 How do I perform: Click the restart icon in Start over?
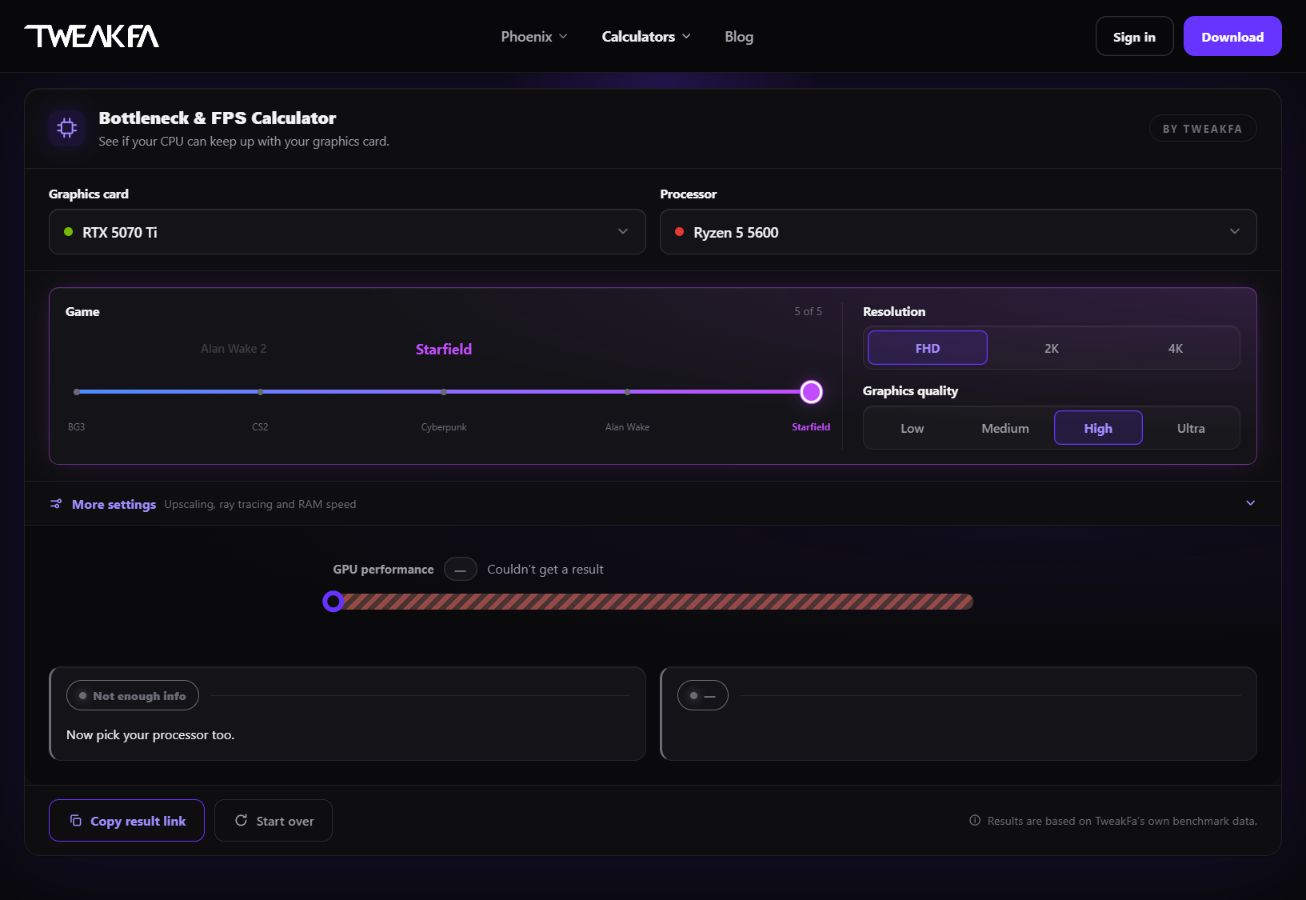[241, 820]
